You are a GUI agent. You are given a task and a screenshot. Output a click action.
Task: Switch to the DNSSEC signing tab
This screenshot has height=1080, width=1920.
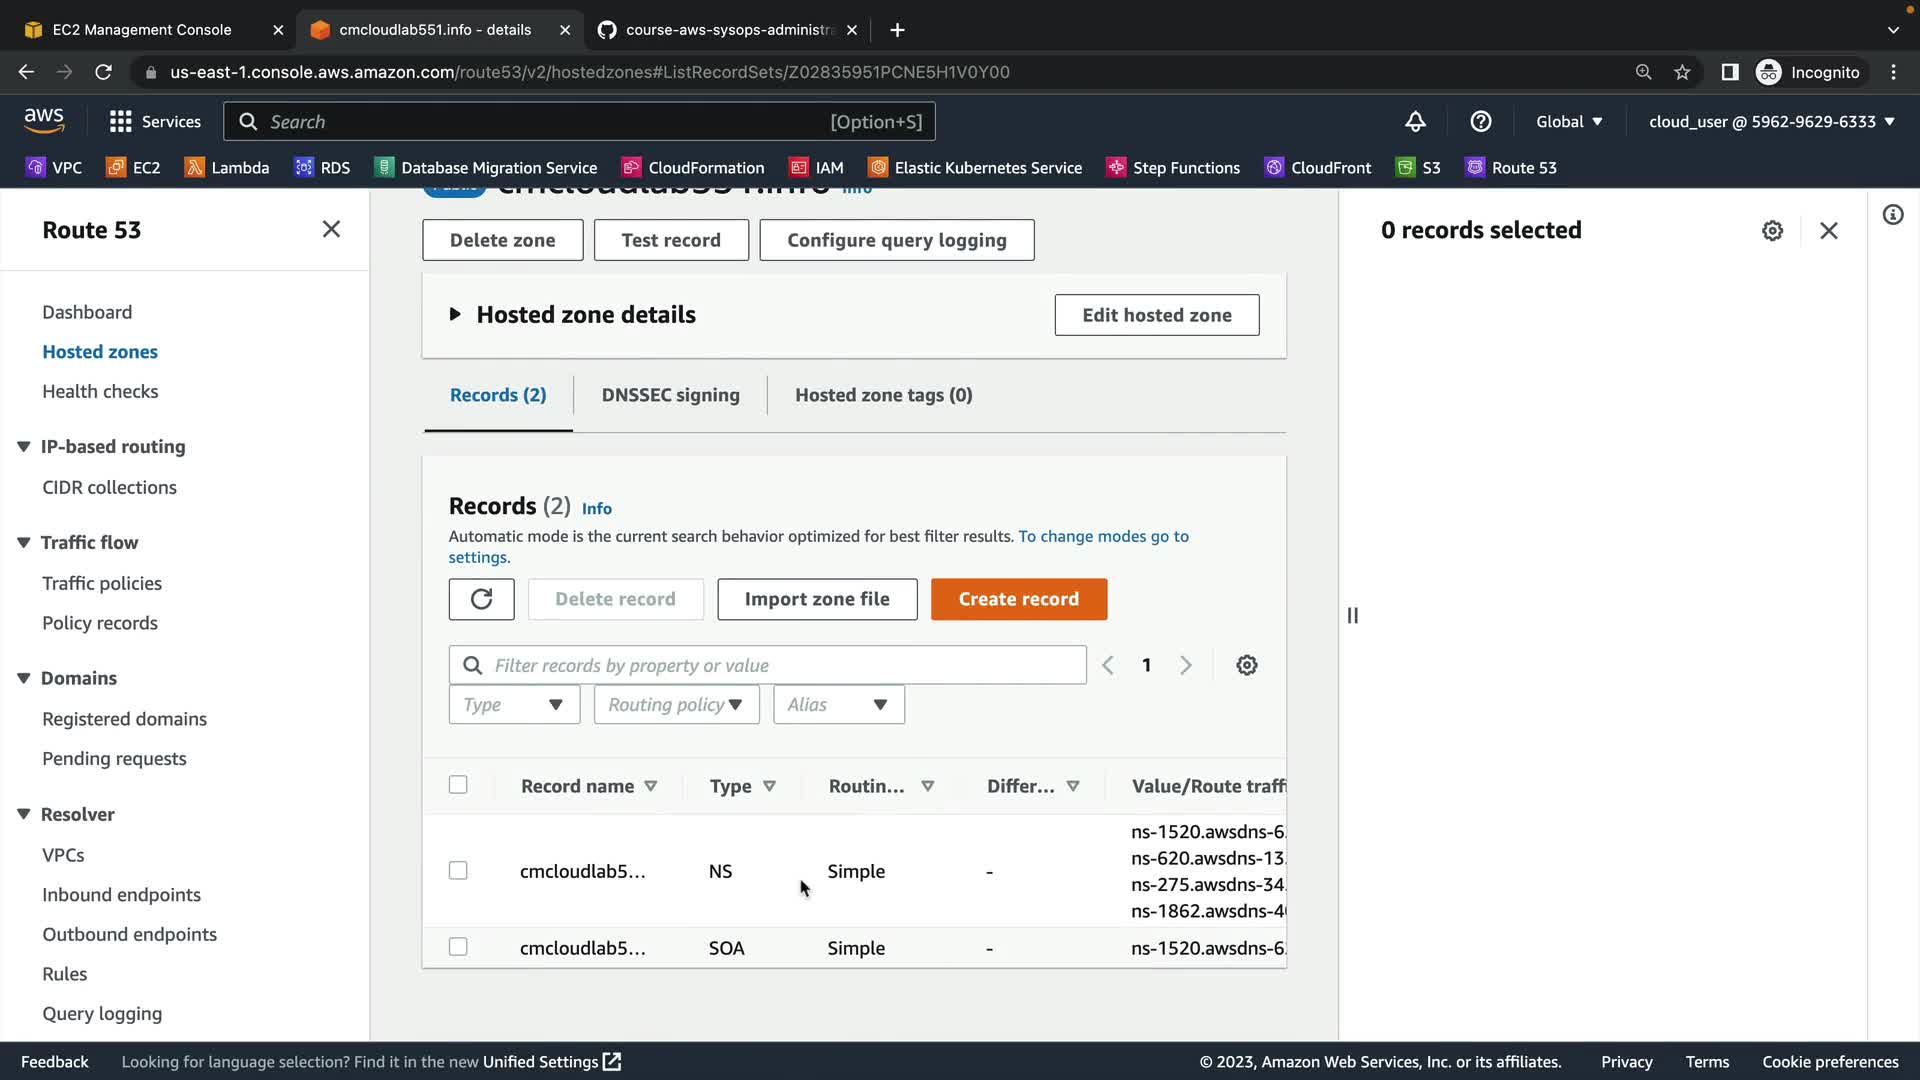tap(670, 395)
